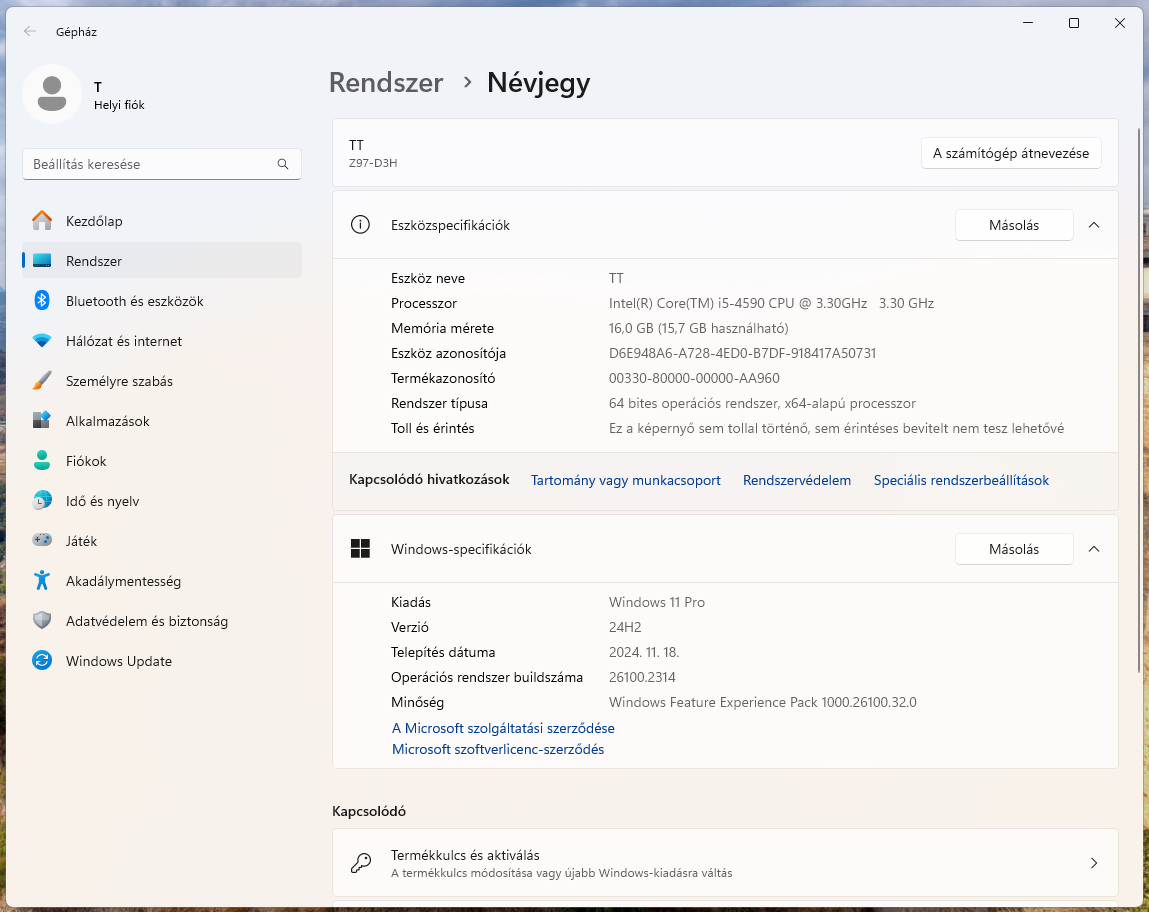1149x912 pixels.
Task: Select the Hálózat és internet Wi-Fi icon
Action: point(42,341)
